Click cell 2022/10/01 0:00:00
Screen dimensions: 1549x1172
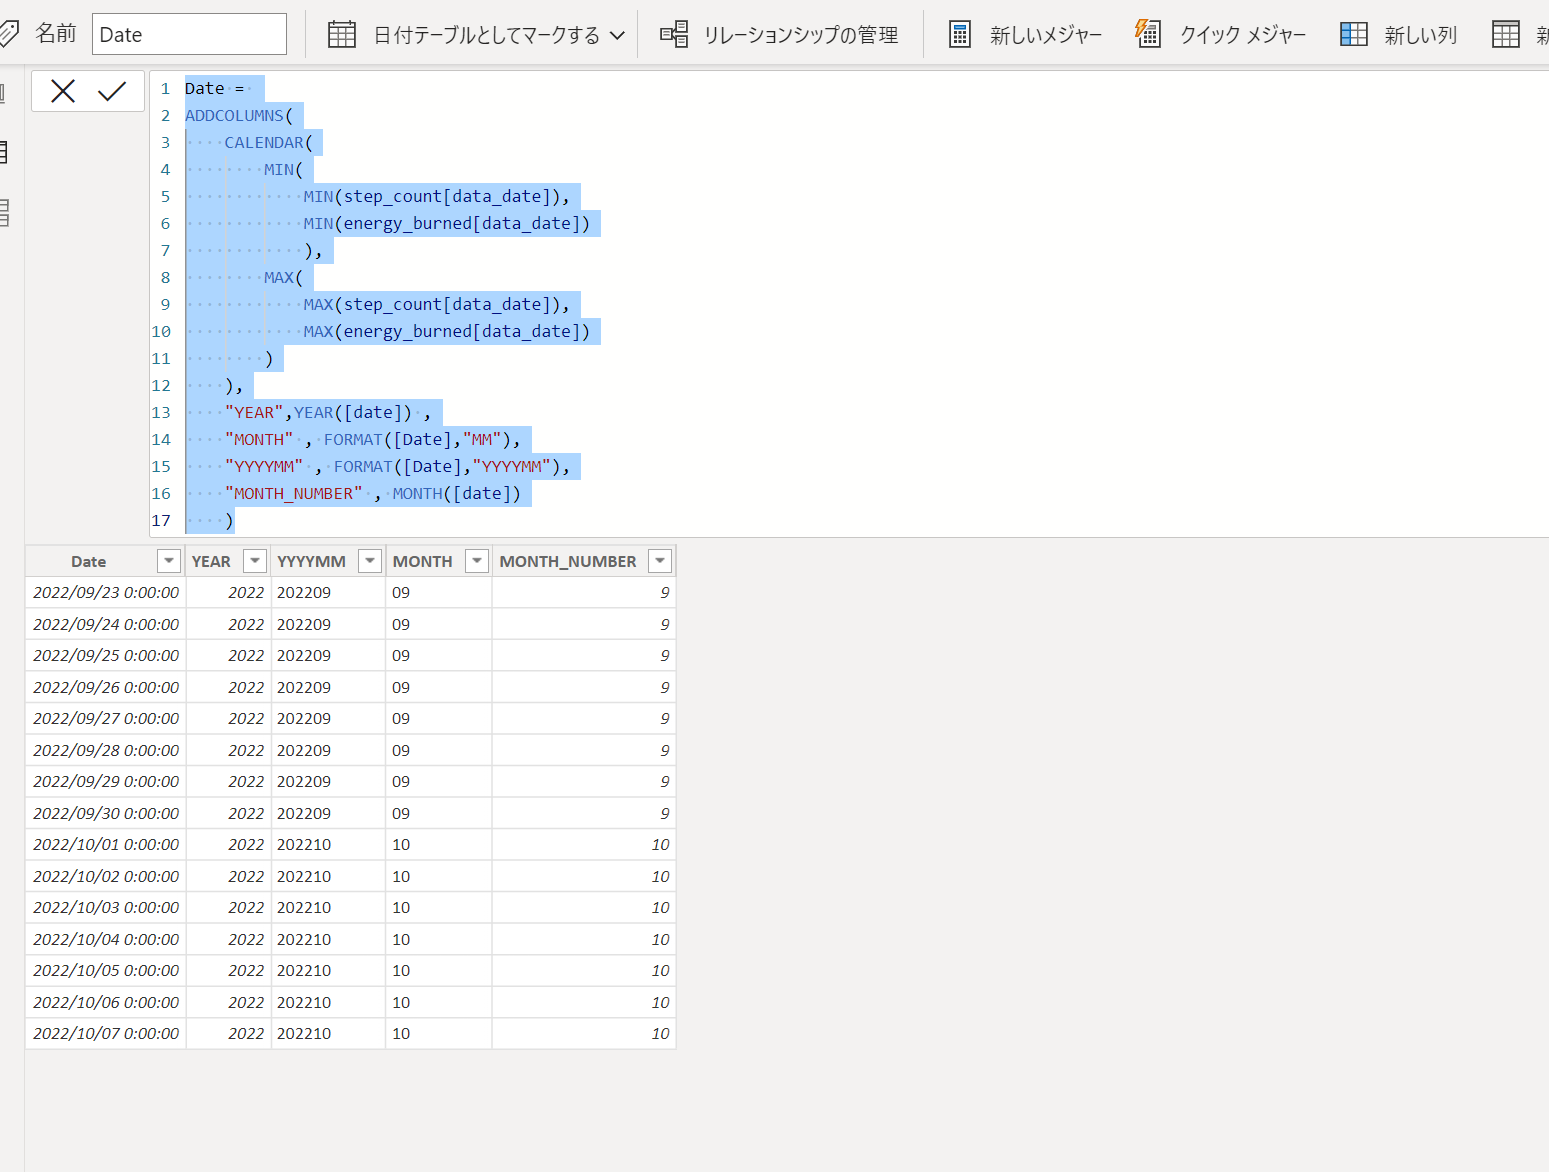(x=106, y=844)
